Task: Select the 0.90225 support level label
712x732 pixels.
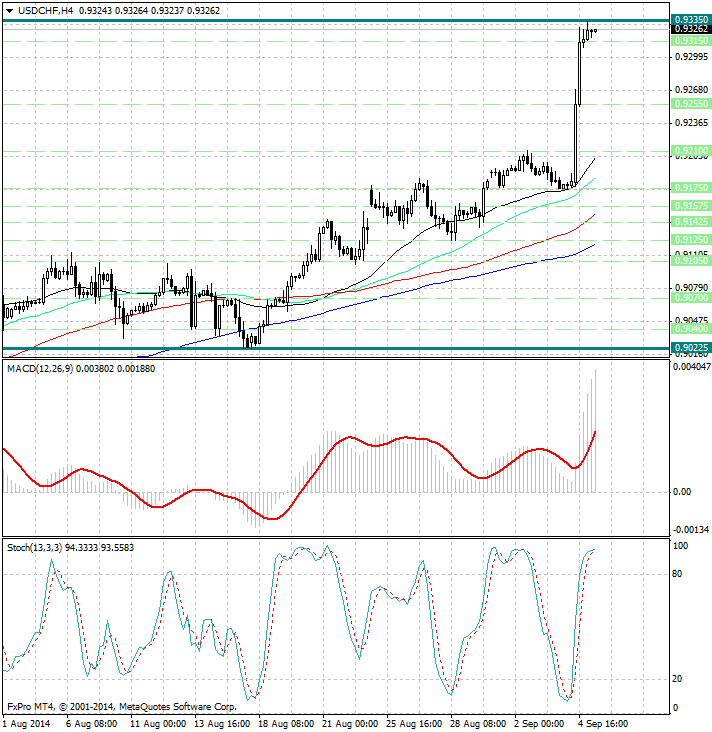Action: pos(691,348)
